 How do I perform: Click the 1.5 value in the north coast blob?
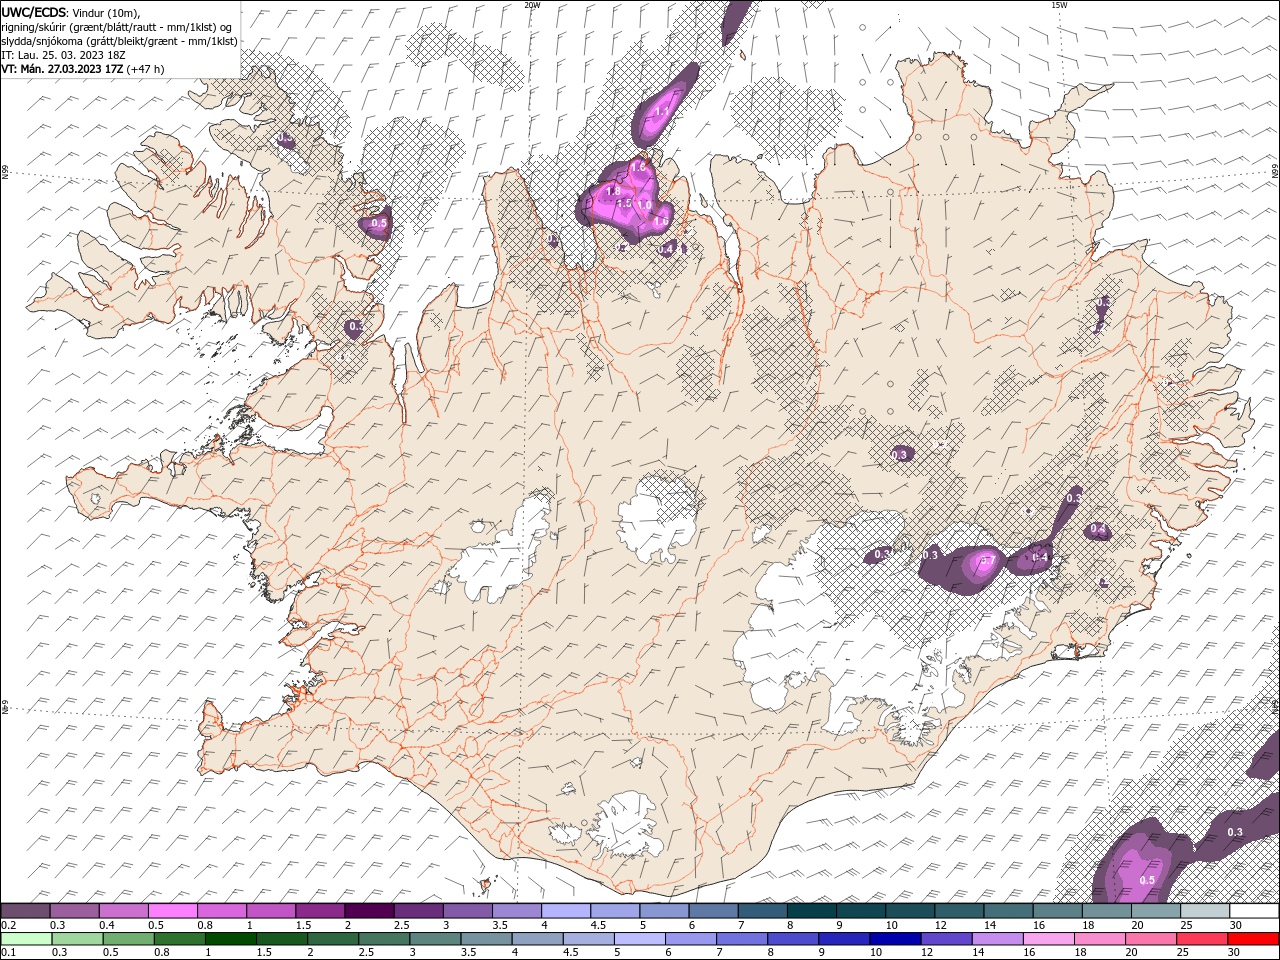pos(625,203)
